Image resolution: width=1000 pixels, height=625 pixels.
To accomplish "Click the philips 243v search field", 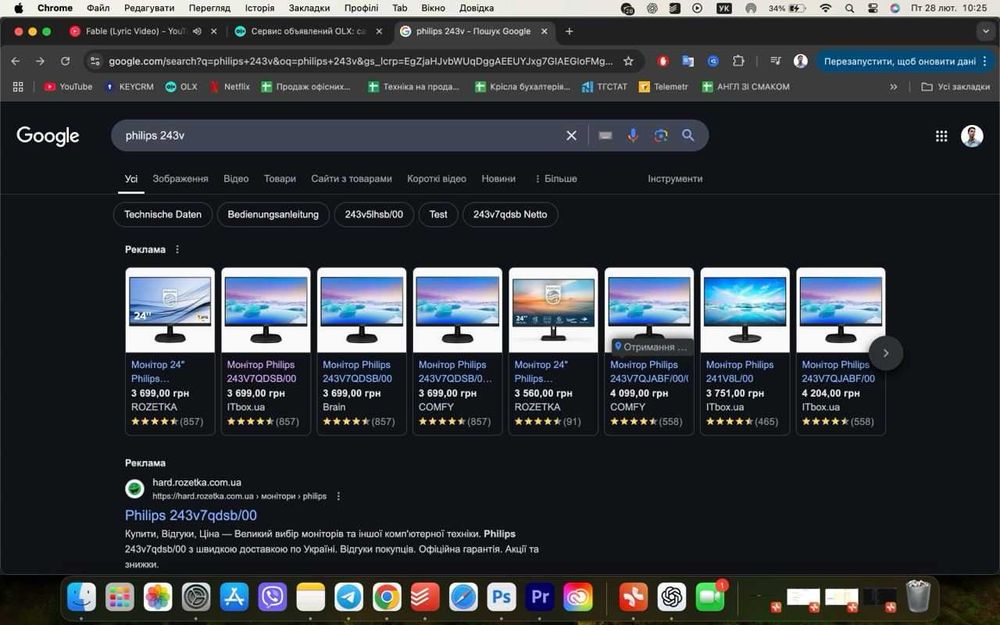I will pos(341,135).
